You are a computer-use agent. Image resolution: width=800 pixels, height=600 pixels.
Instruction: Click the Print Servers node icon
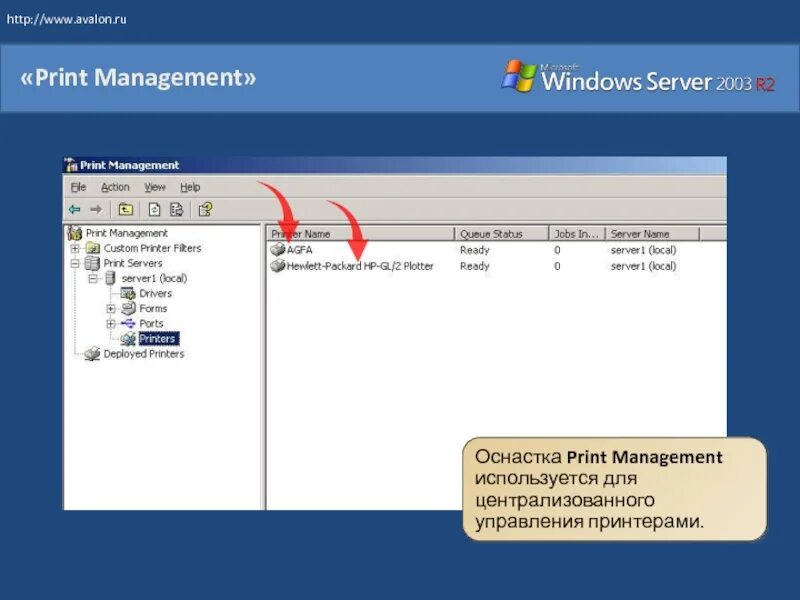[x=92, y=263]
